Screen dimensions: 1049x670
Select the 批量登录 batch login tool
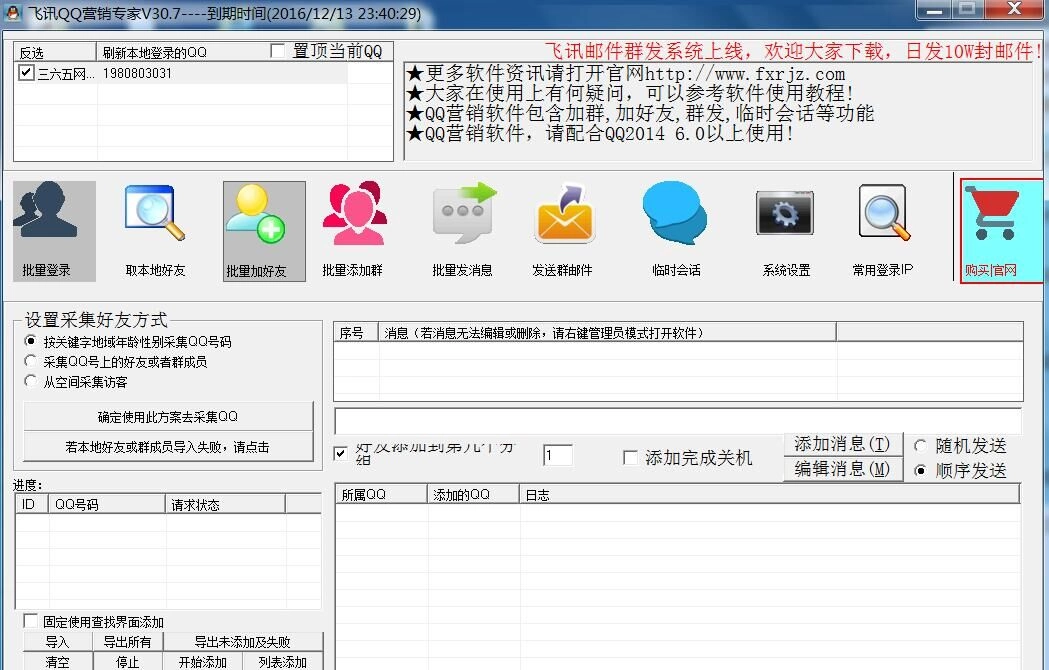pyautogui.click(x=52, y=230)
